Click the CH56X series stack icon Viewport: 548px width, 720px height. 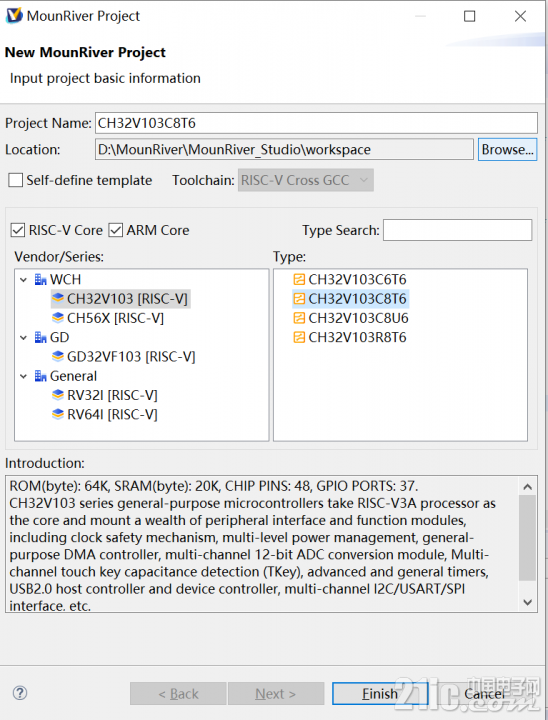[58, 318]
